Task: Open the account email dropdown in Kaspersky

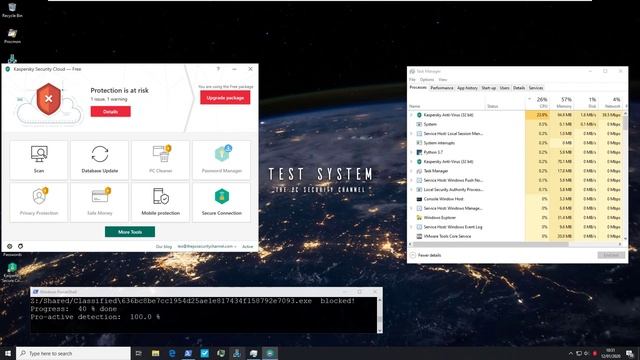Action: click(207, 246)
